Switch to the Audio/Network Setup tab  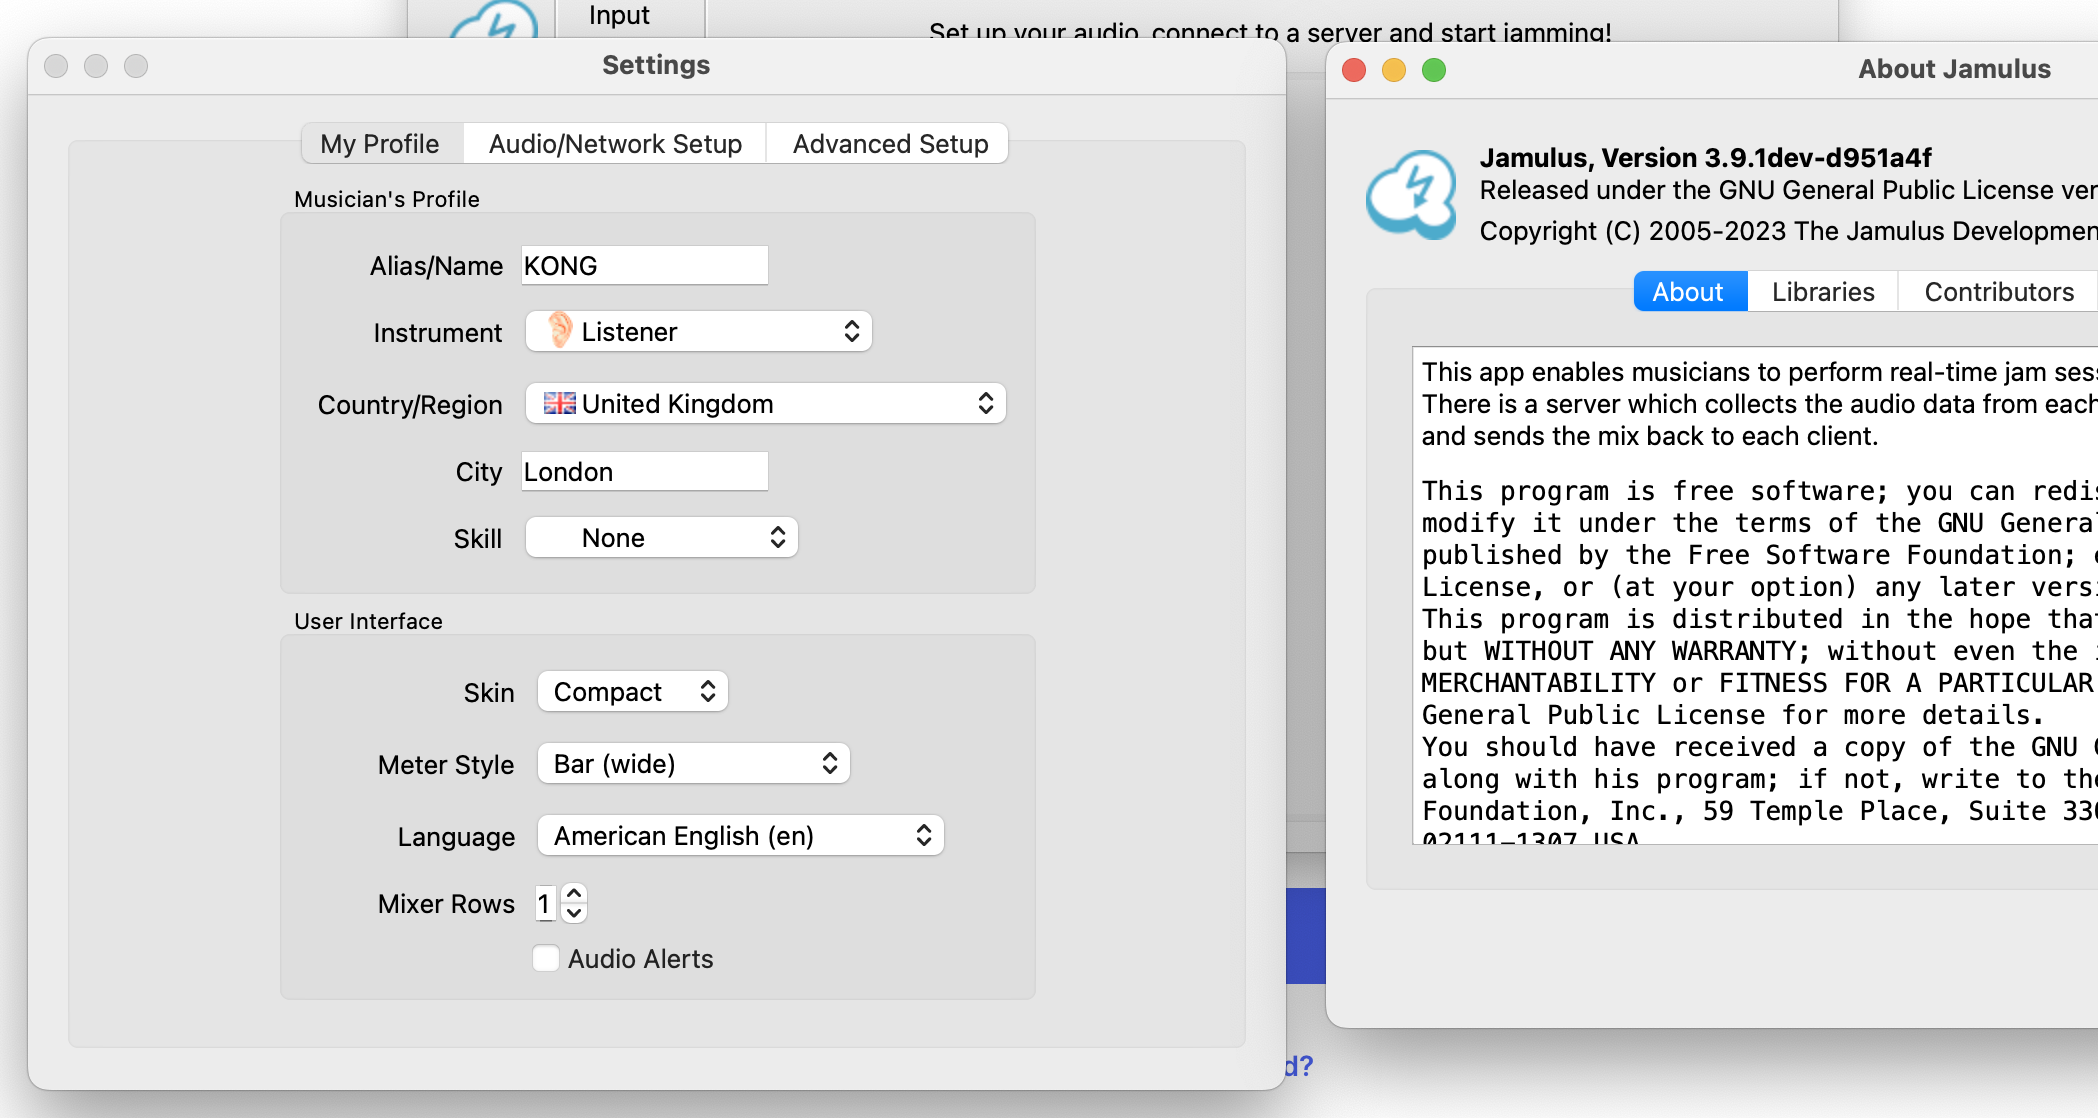(x=615, y=144)
